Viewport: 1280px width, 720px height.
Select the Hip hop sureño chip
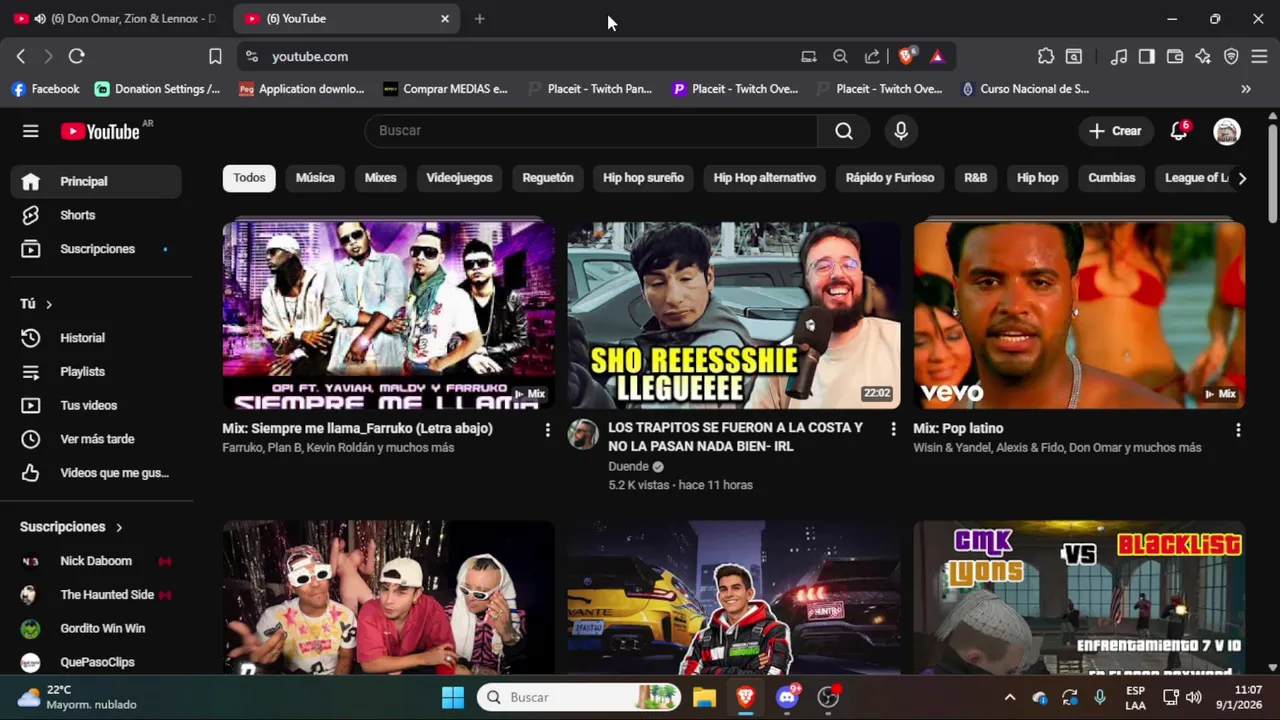643,178
